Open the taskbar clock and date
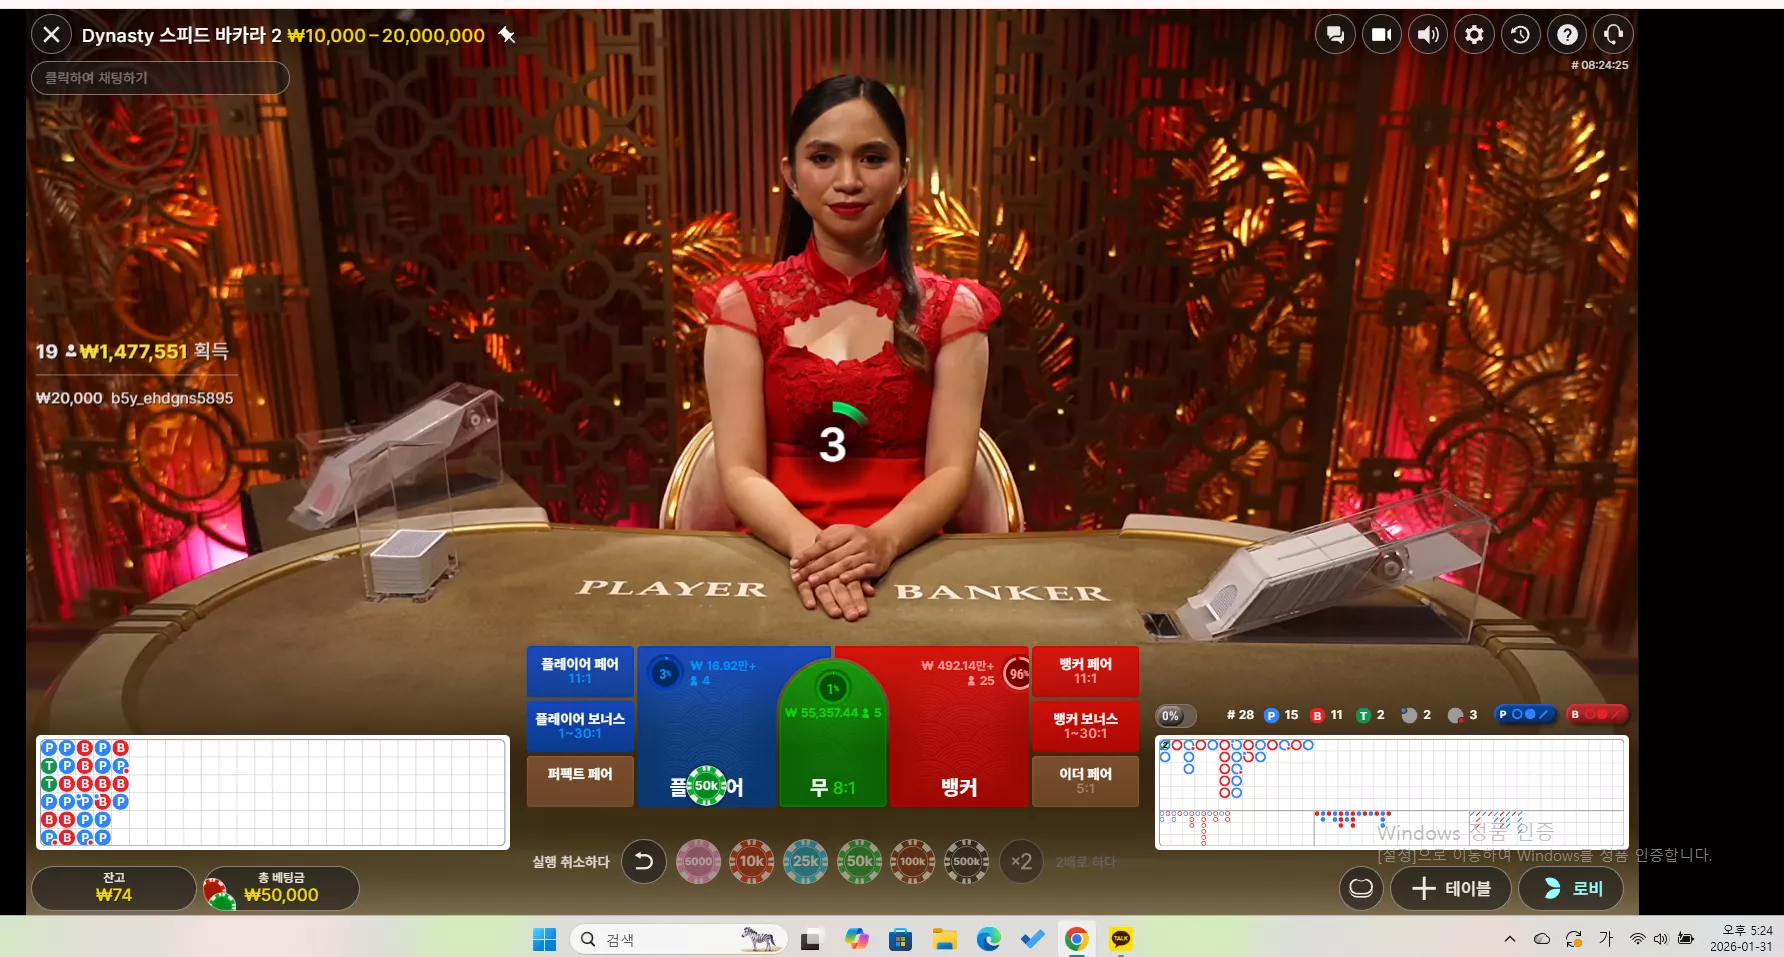The image size is (1784, 957). [1741, 938]
